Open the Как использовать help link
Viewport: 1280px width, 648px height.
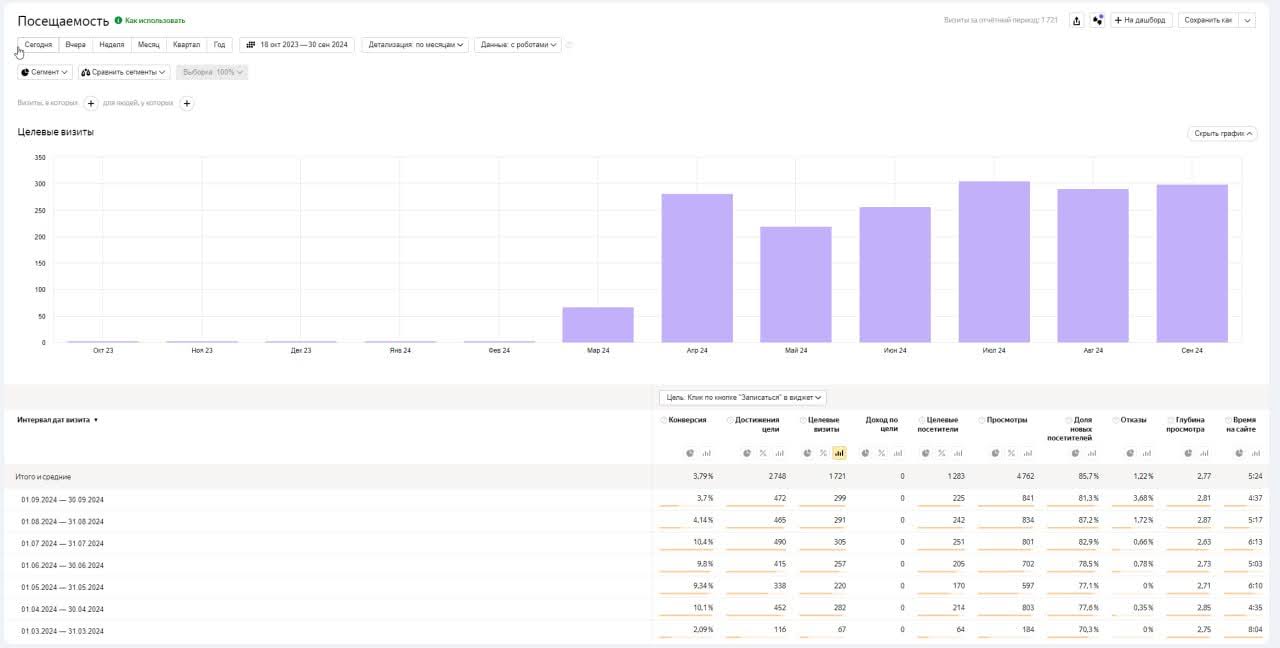point(150,20)
